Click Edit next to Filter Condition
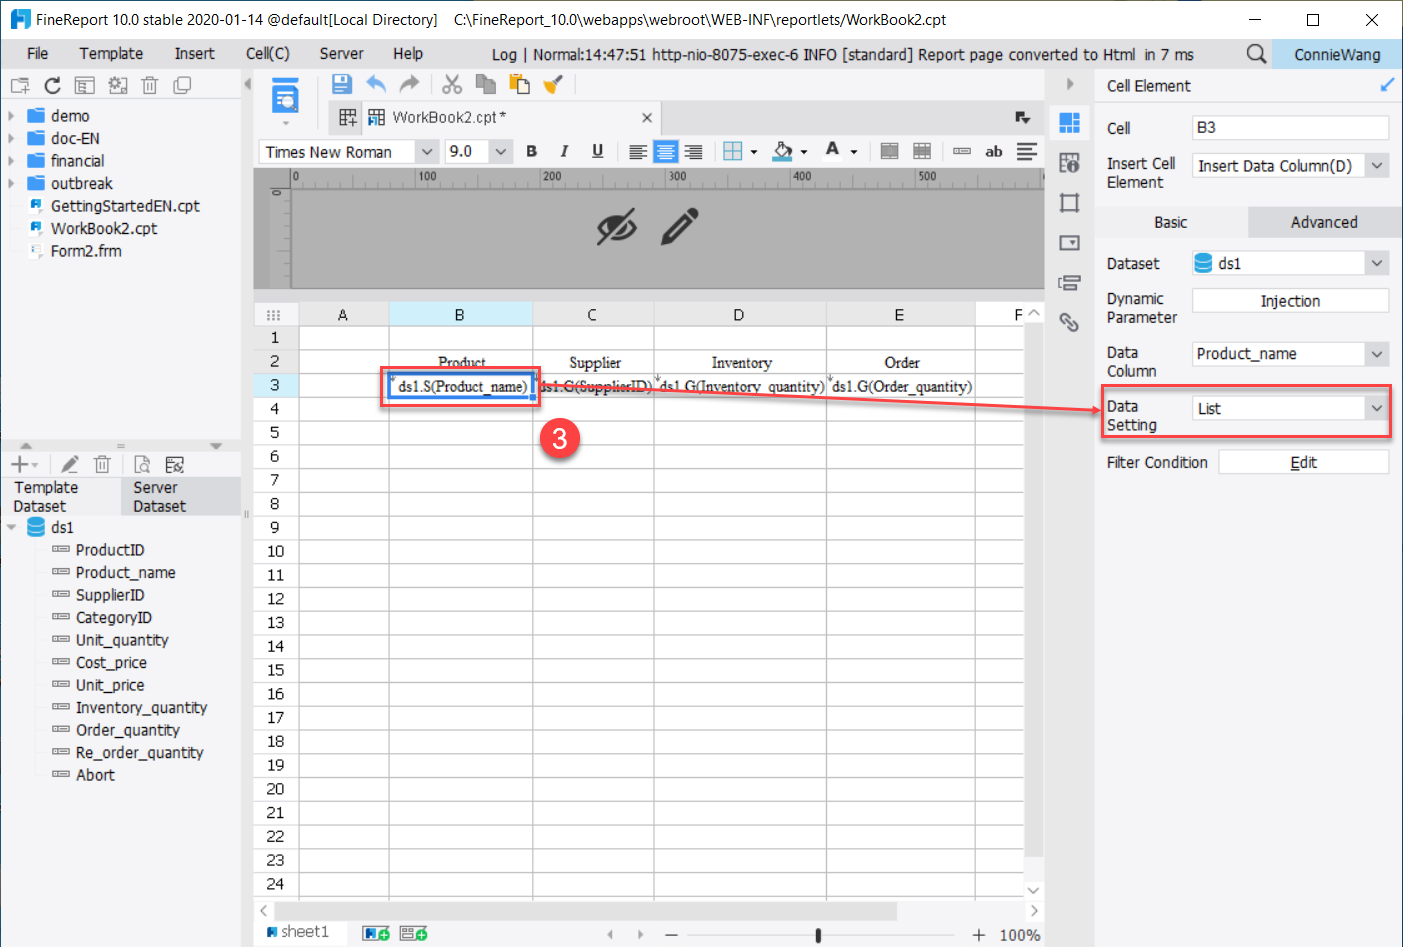1403x947 pixels. (x=1303, y=461)
